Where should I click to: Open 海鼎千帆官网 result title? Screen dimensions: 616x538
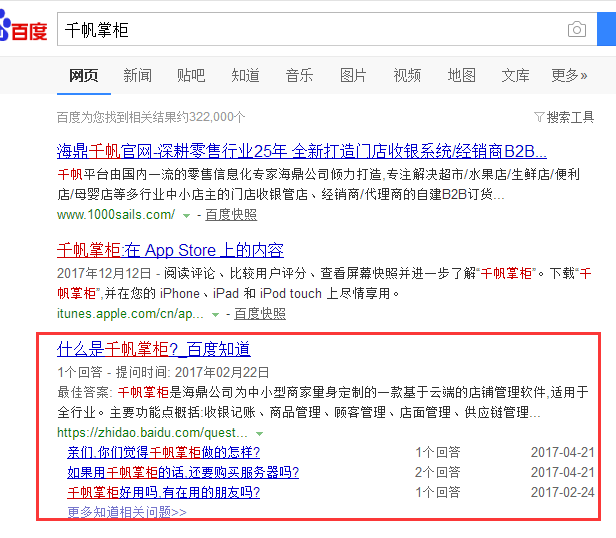(x=301, y=151)
